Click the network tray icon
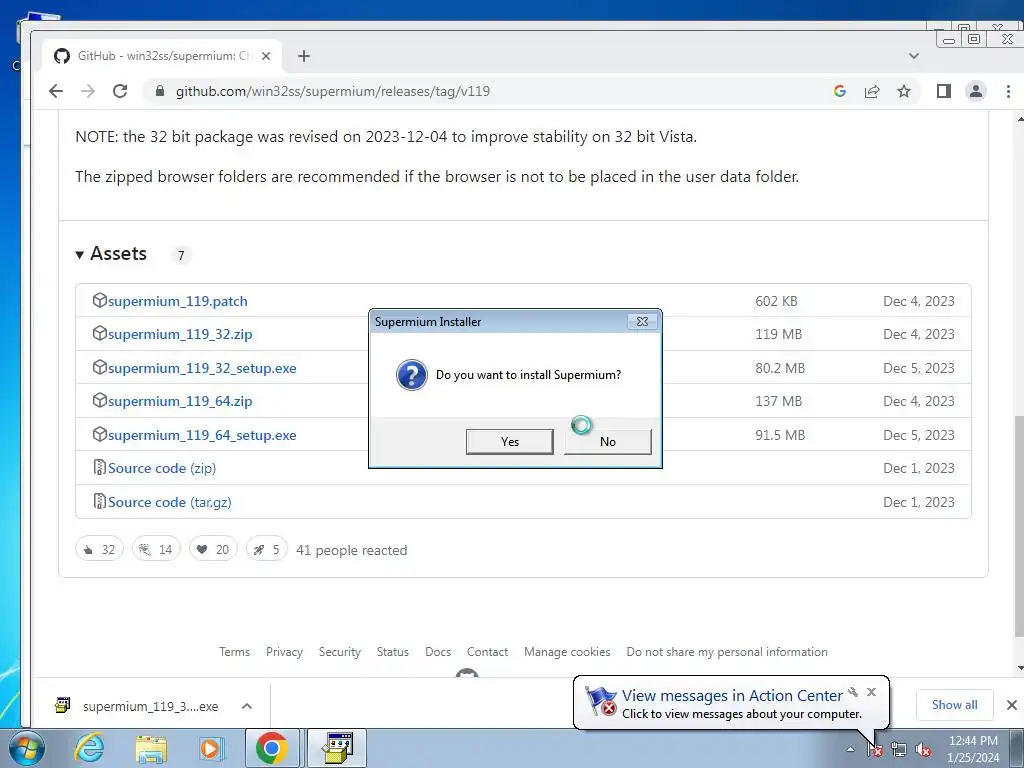 [899, 750]
